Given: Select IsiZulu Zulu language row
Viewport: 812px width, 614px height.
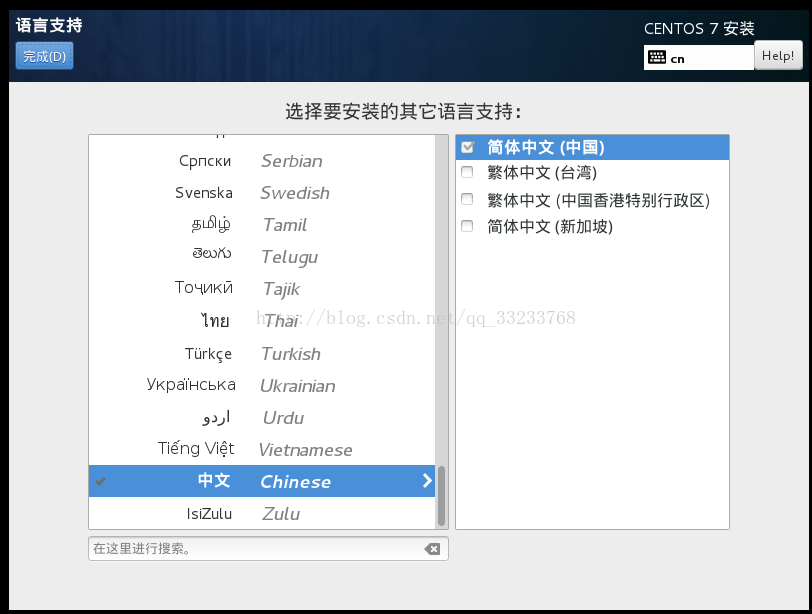Looking at the screenshot, I should 262,514.
